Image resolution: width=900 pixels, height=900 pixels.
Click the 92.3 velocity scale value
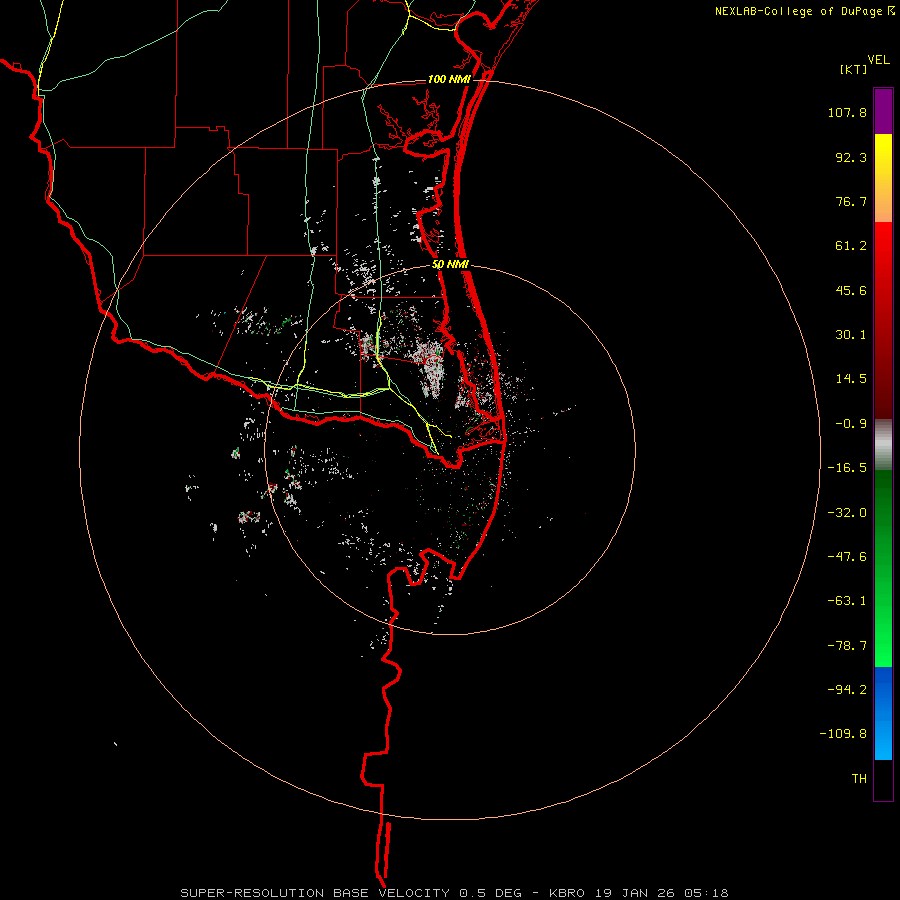click(851, 157)
